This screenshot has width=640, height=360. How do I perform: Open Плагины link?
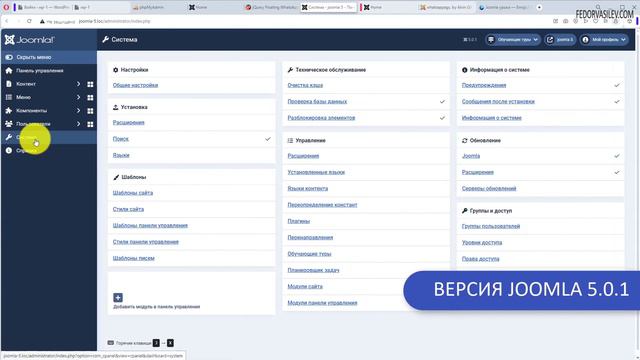(x=298, y=221)
